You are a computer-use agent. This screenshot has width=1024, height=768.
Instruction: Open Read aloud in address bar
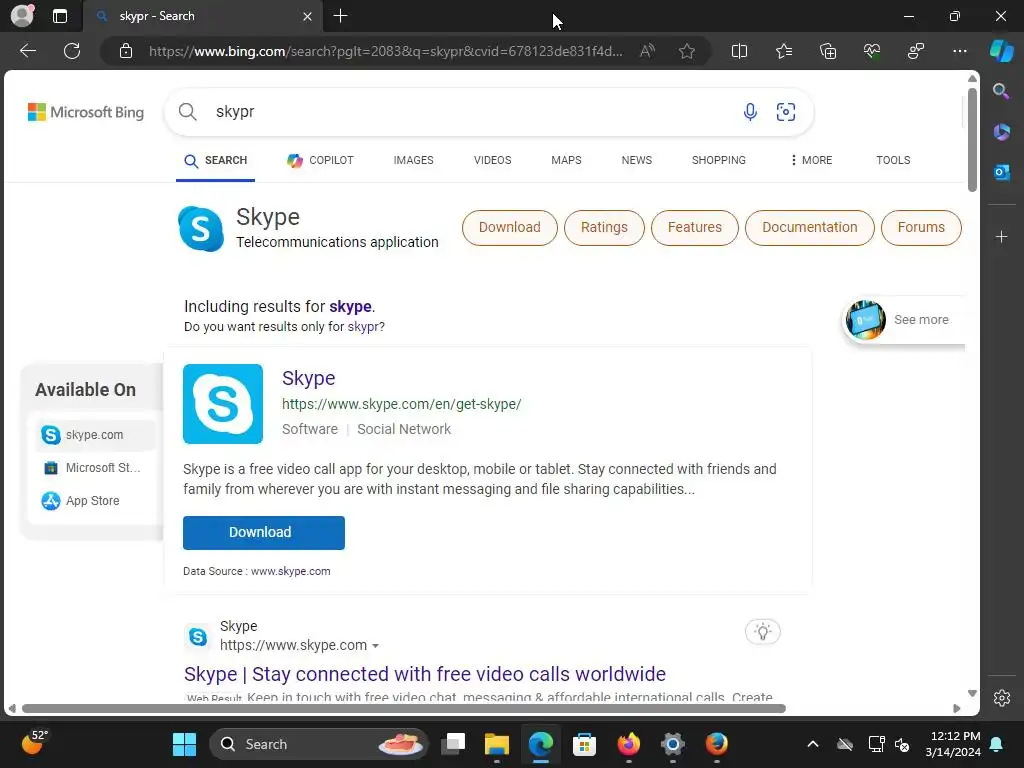click(647, 51)
